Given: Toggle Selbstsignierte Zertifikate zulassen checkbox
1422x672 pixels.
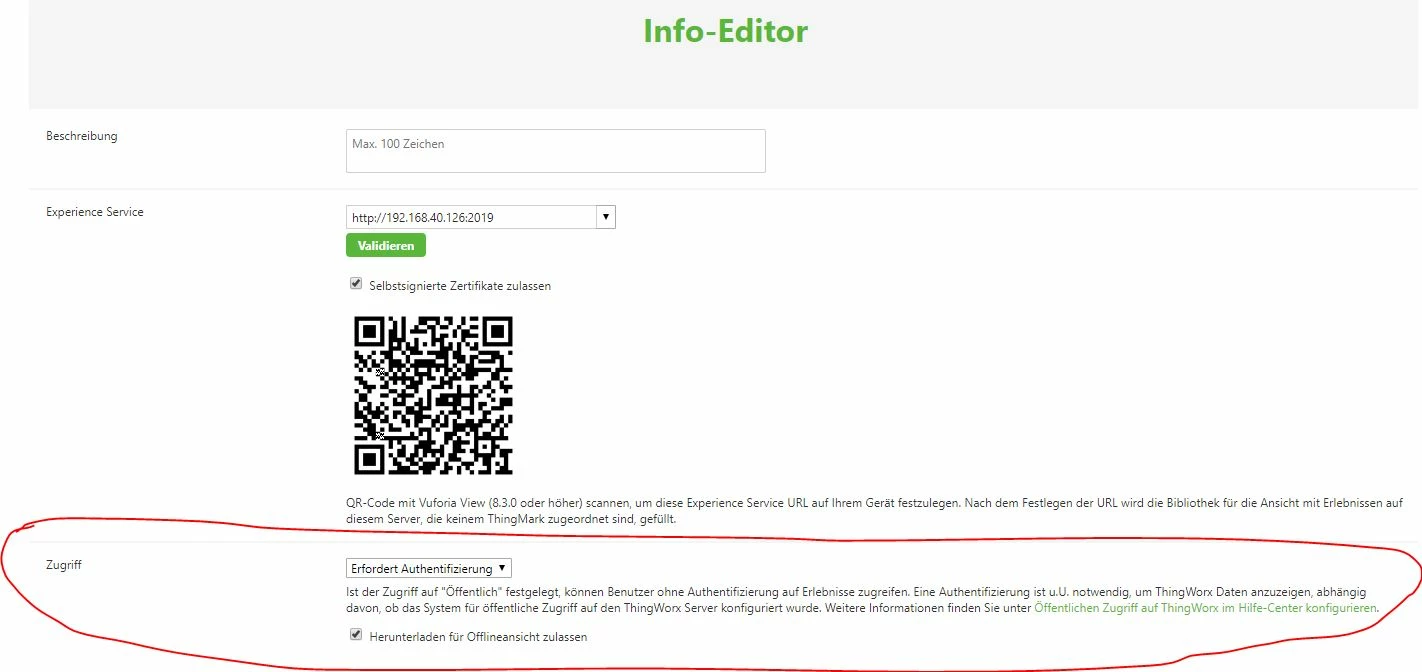Looking at the screenshot, I should click(355, 284).
